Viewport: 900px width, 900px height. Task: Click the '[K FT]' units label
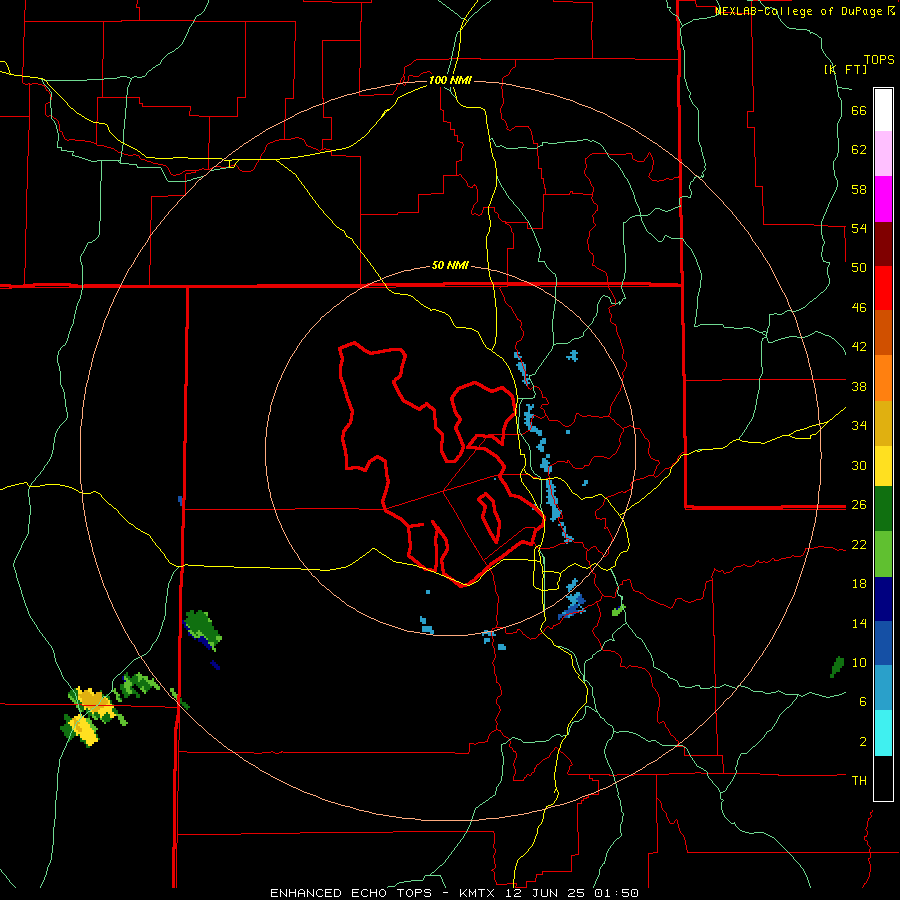[845, 69]
